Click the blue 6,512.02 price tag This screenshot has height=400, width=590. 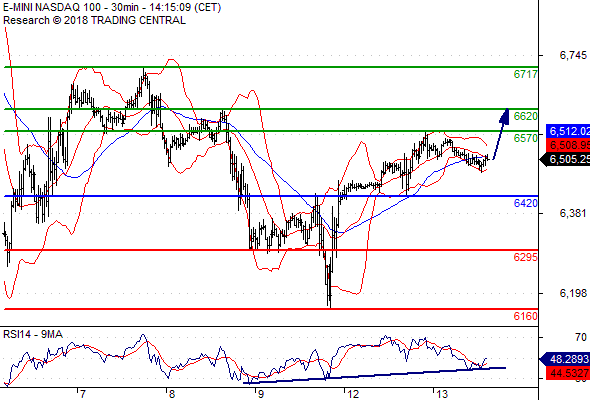click(x=568, y=131)
